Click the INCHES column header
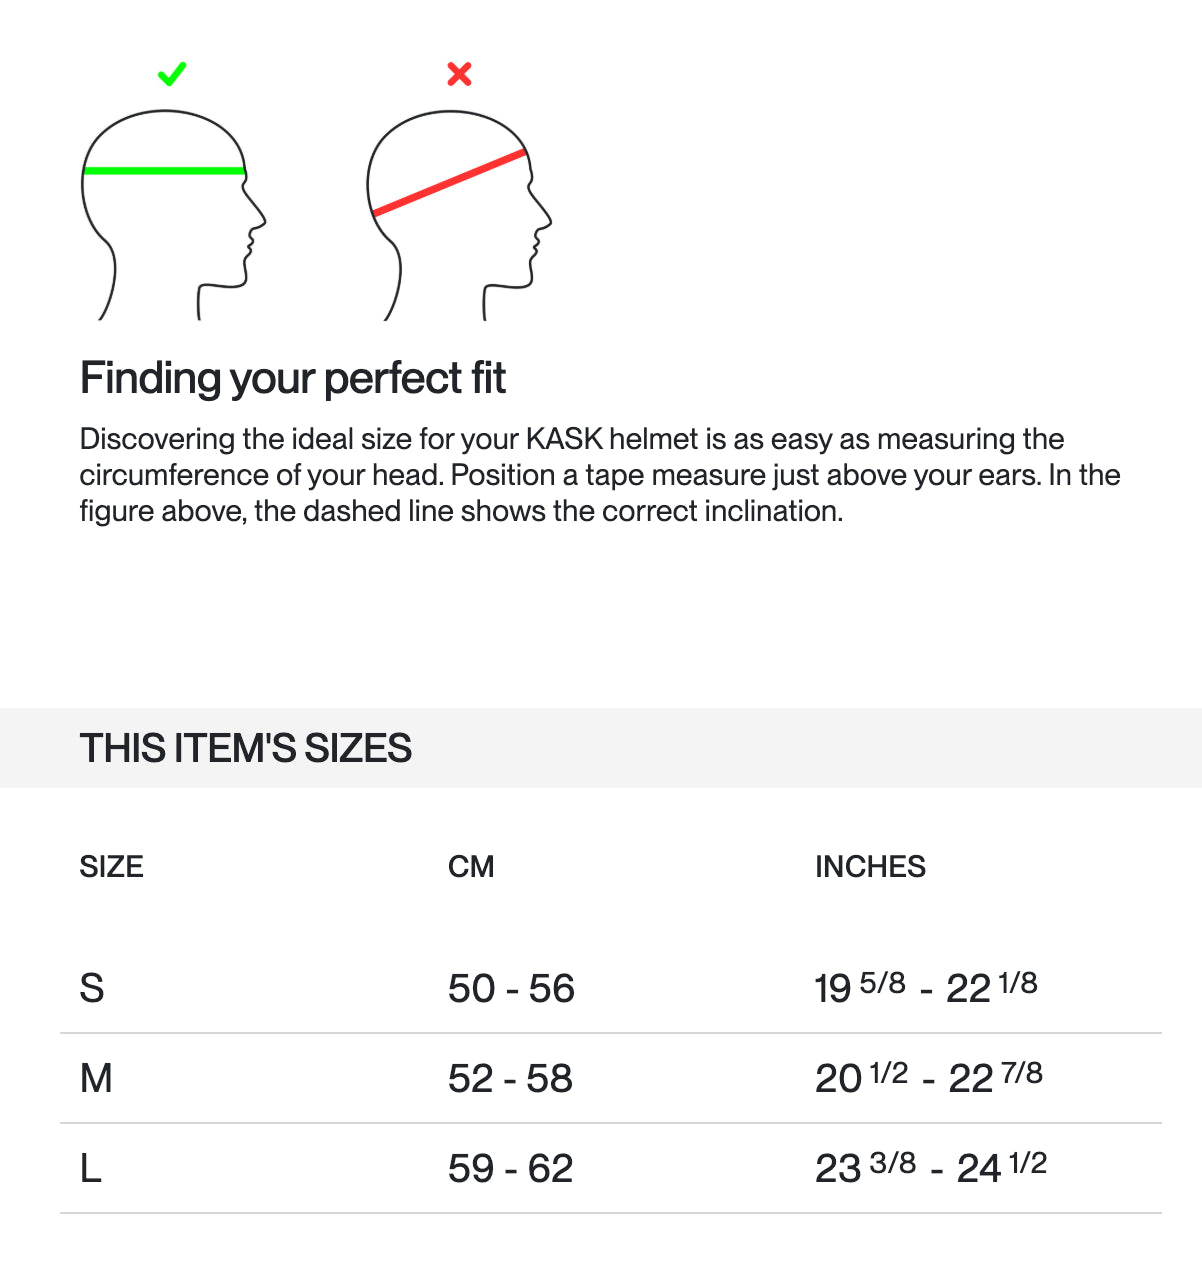The image size is (1202, 1264). (x=870, y=867)
